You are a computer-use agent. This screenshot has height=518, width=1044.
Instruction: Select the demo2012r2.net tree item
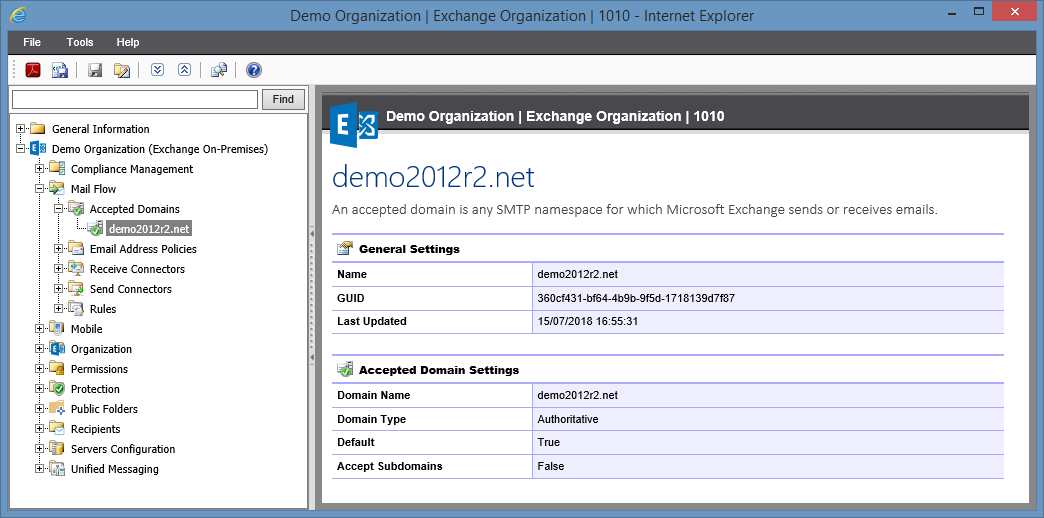(149, 229)
